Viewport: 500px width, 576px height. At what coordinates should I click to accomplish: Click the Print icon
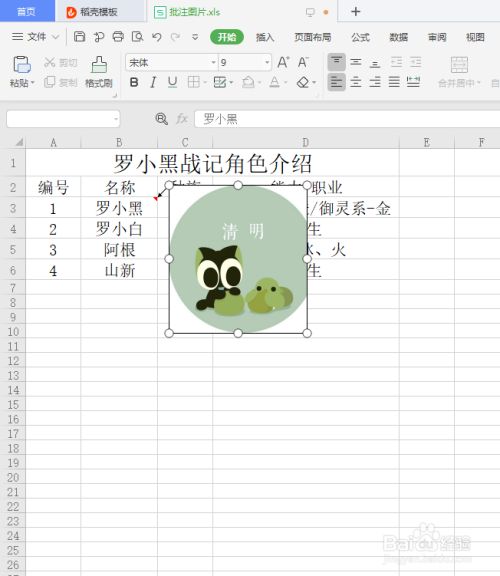point(118,37)
